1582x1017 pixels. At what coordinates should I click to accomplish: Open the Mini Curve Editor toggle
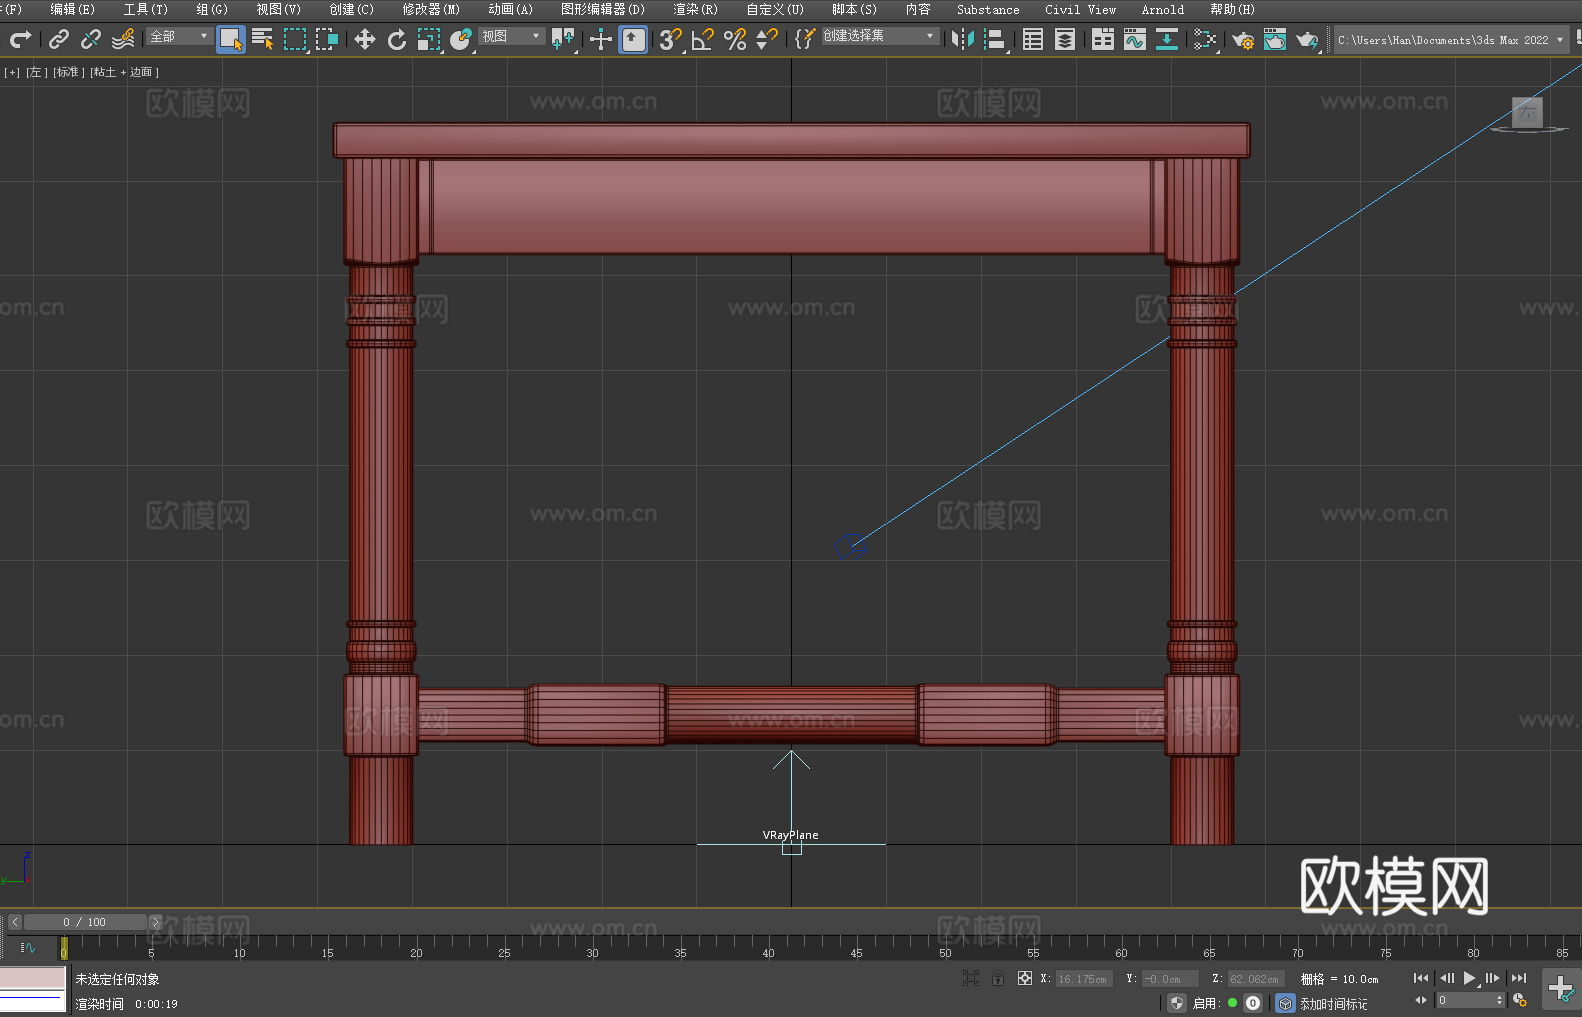tap(27, 947)
